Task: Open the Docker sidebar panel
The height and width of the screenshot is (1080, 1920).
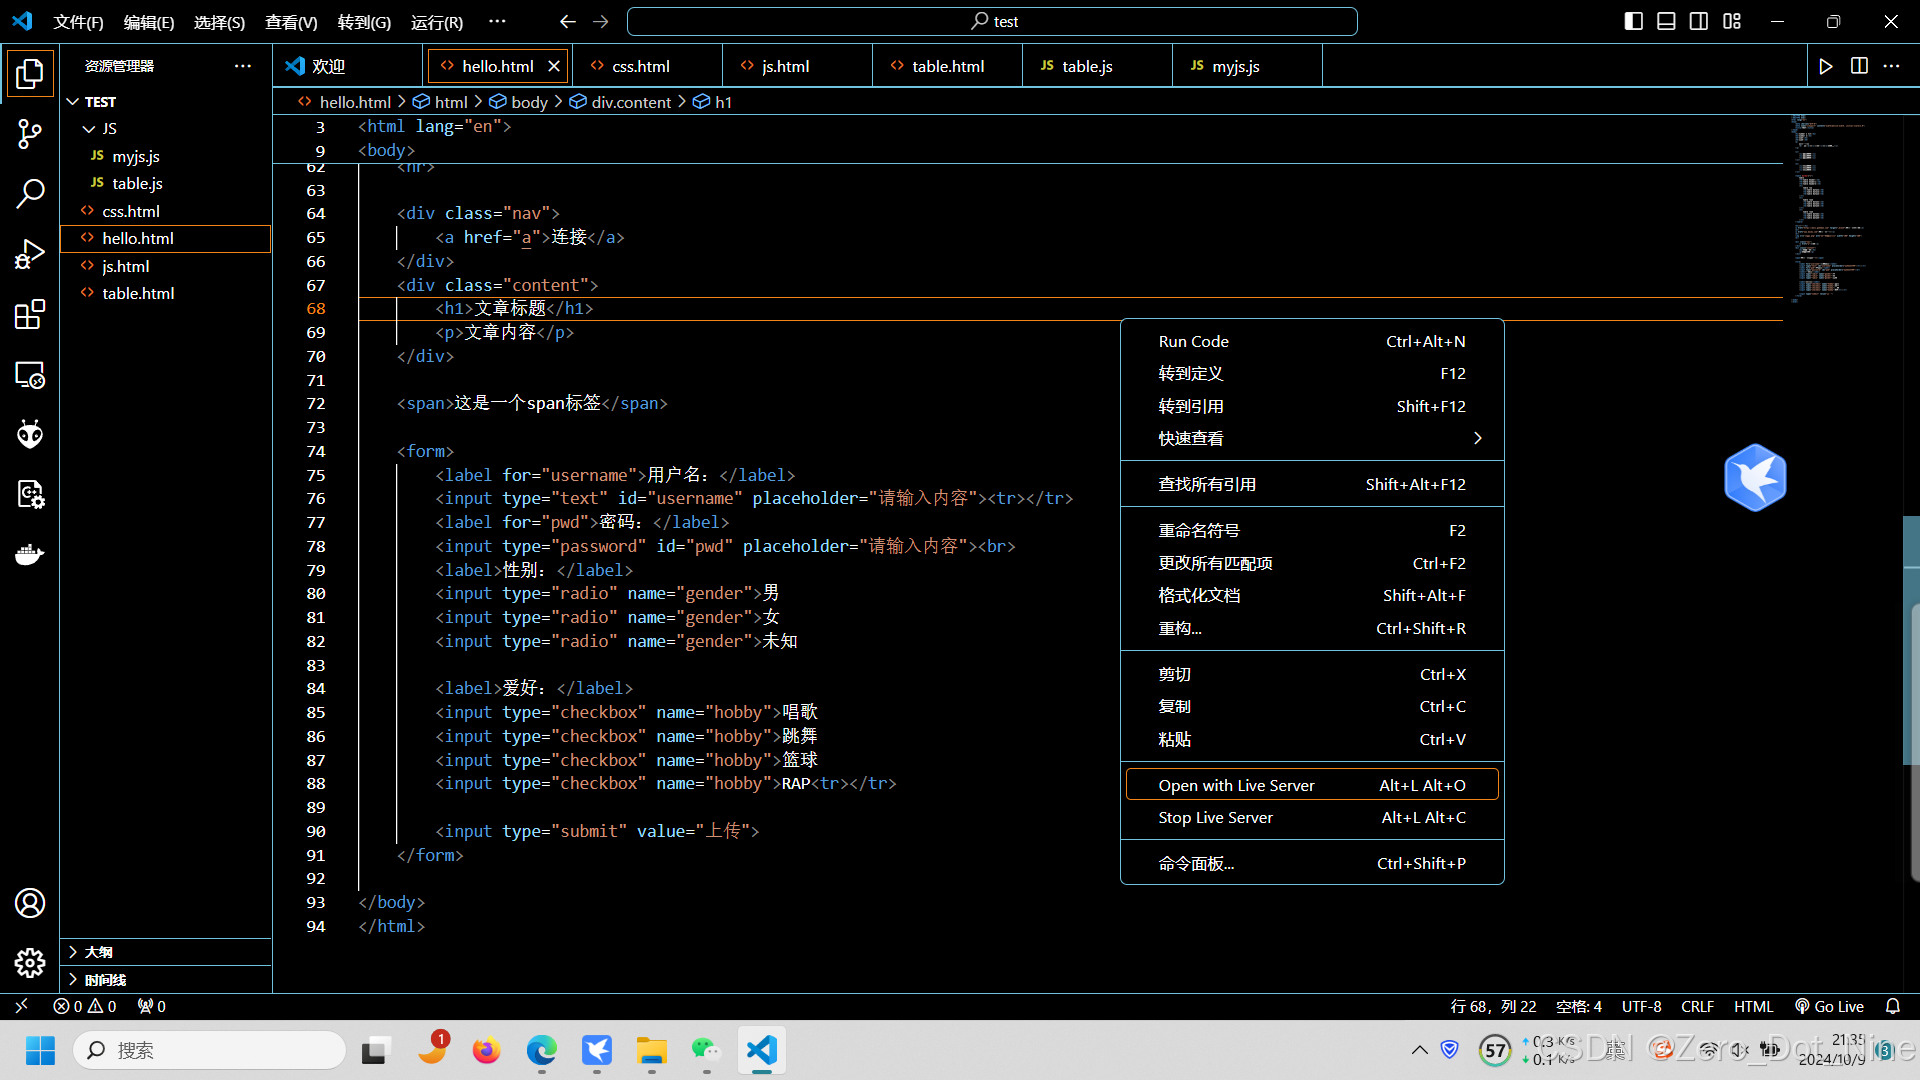Action: pyautogui.click(x=30, y=554)
